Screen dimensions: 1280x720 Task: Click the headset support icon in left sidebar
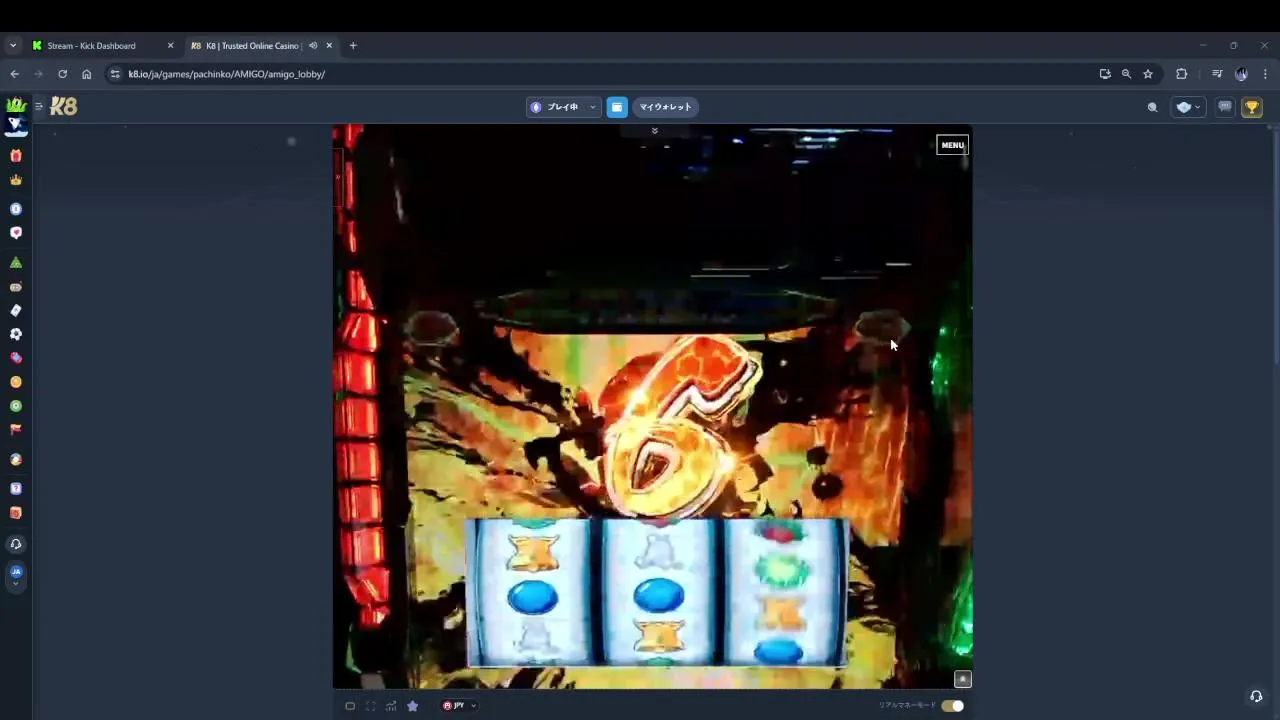point(16,544)
